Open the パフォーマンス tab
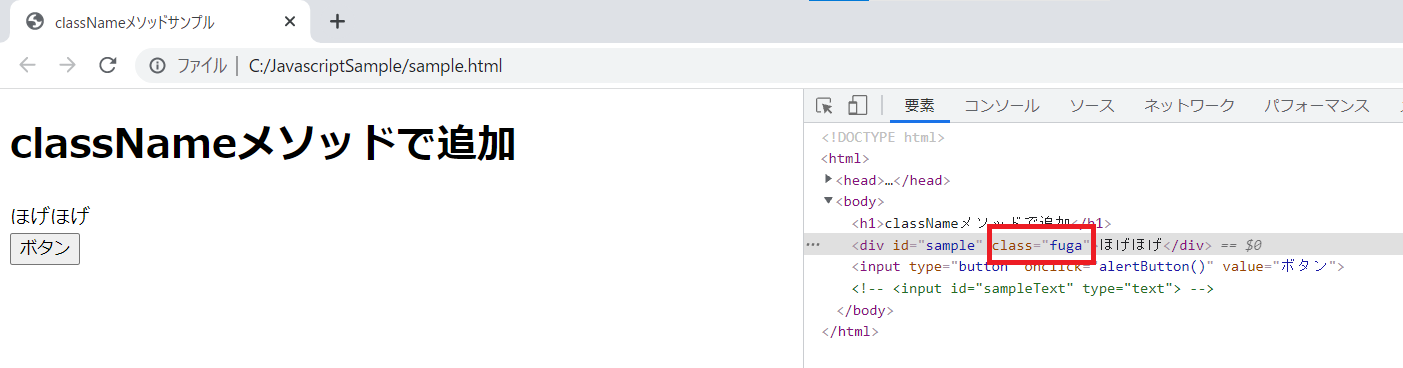Image resolution: width=1403 pixels, height=368 pixels. click(x=1316, y=106)
